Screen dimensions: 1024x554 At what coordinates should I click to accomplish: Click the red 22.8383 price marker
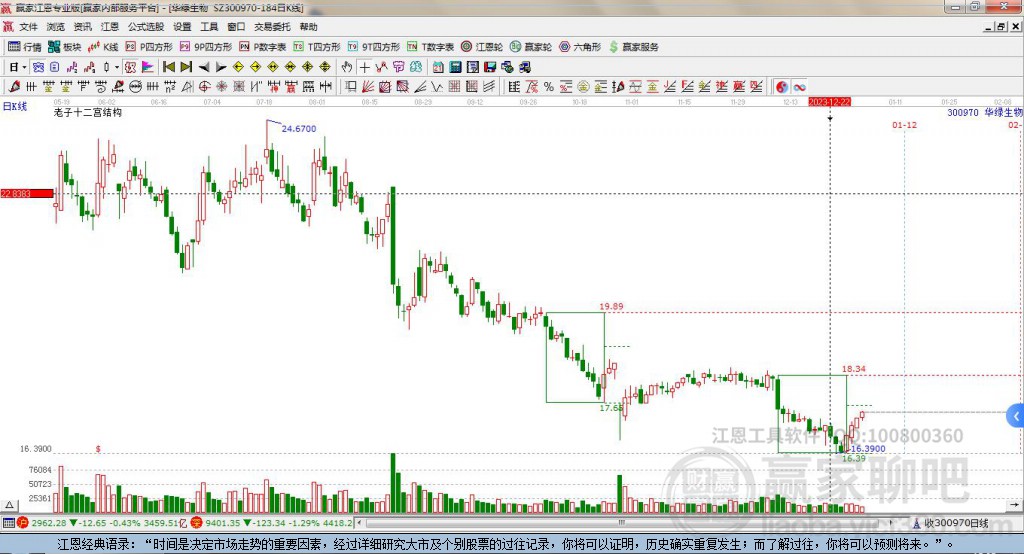point(27,193)
